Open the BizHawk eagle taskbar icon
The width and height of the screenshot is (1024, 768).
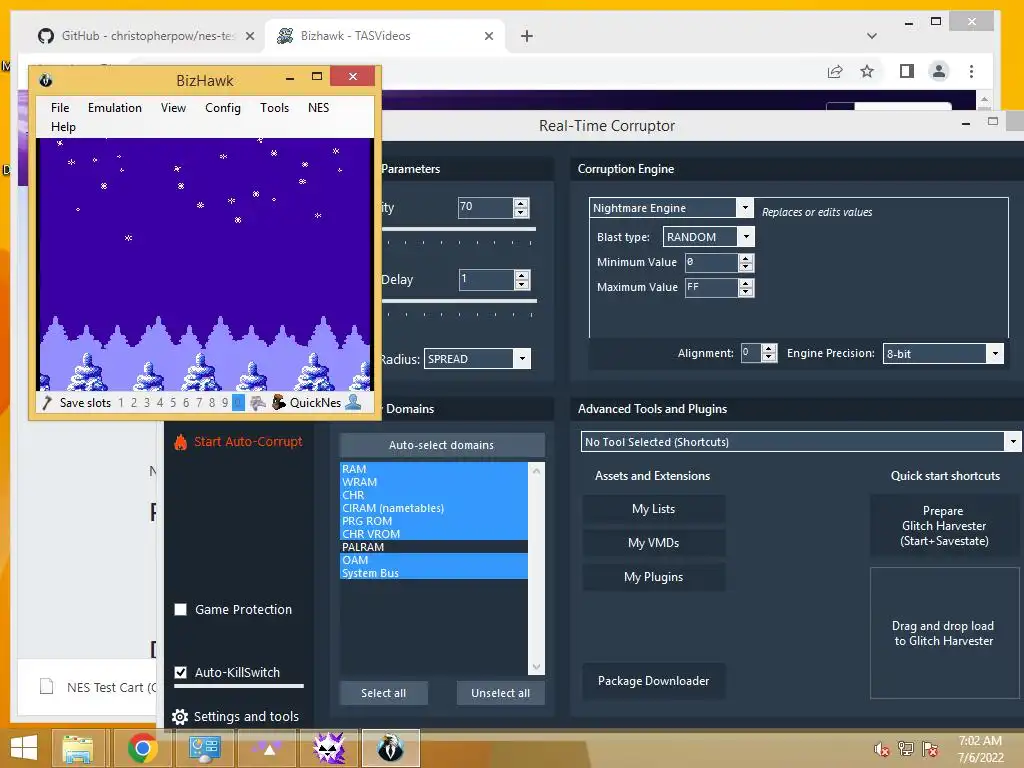tap(391, 748)
